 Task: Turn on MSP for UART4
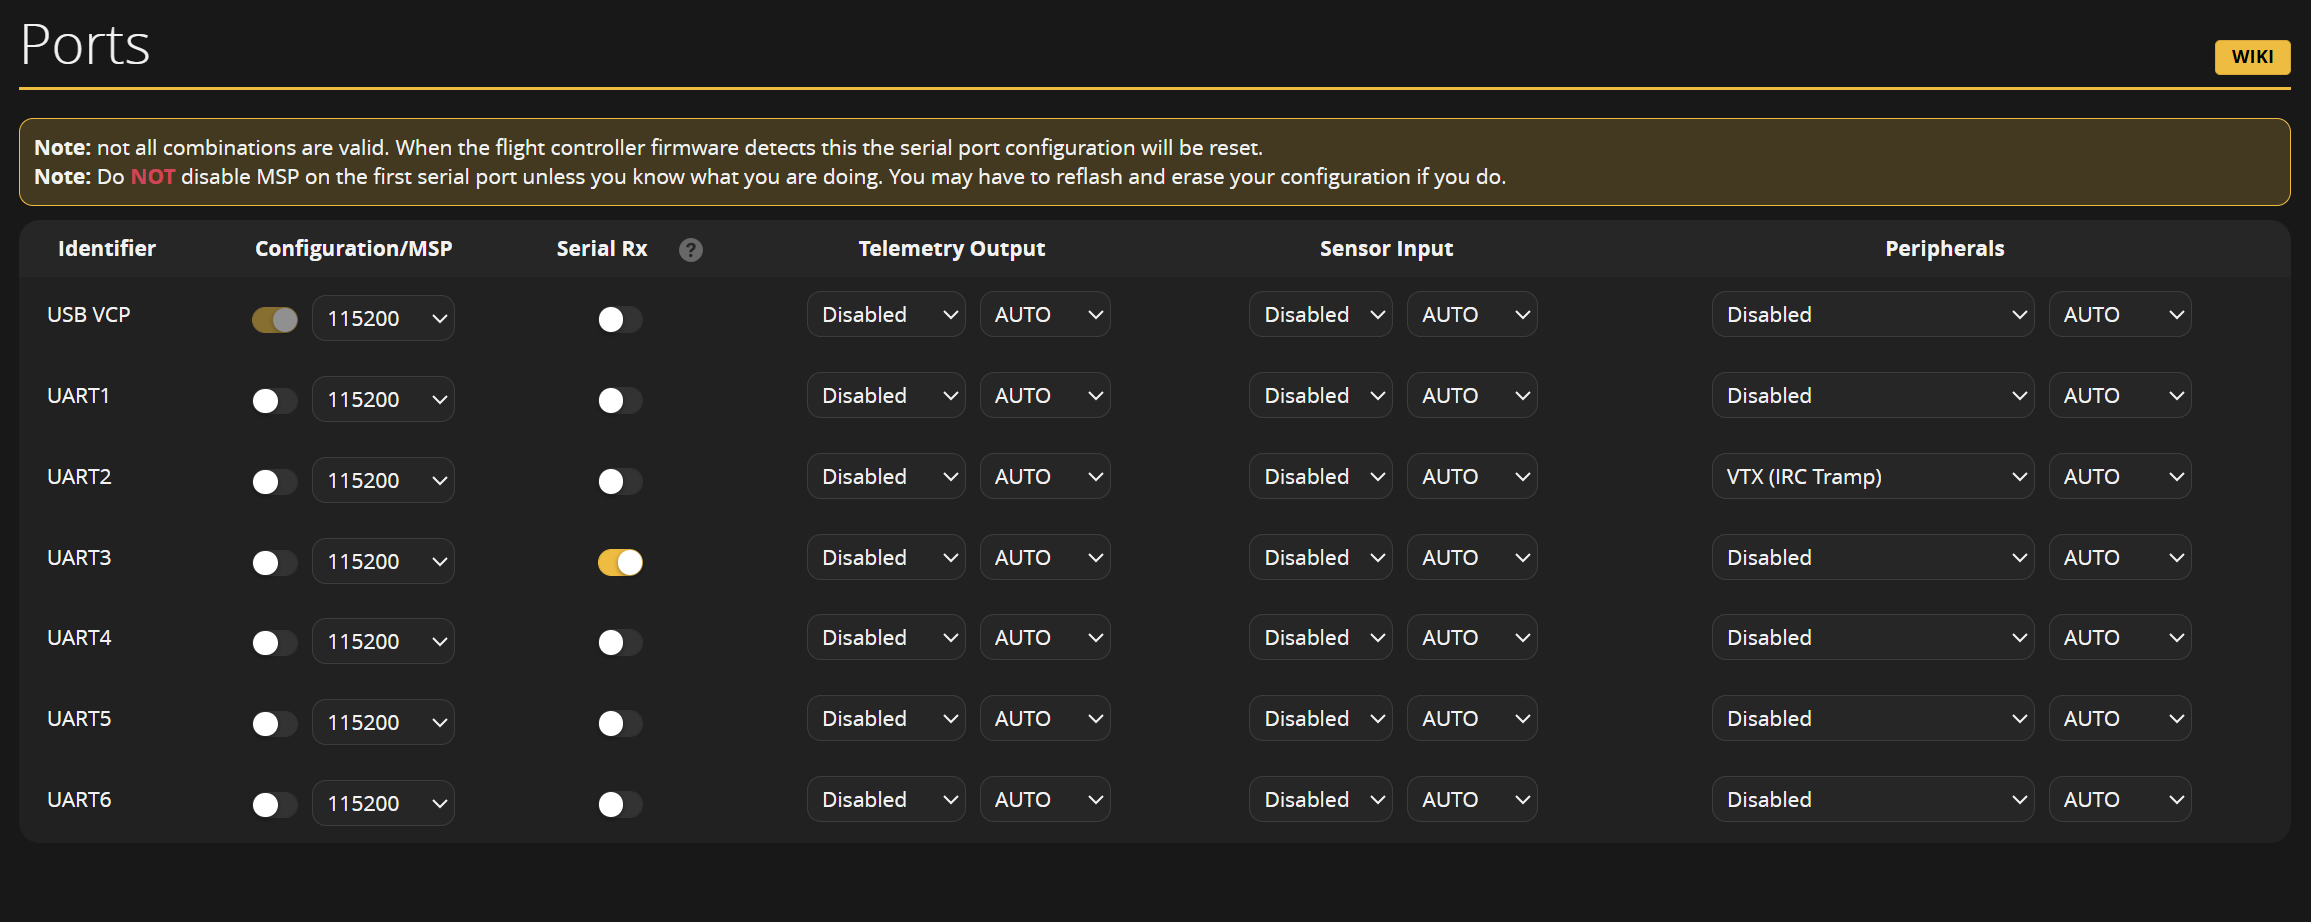click(274, 643)
